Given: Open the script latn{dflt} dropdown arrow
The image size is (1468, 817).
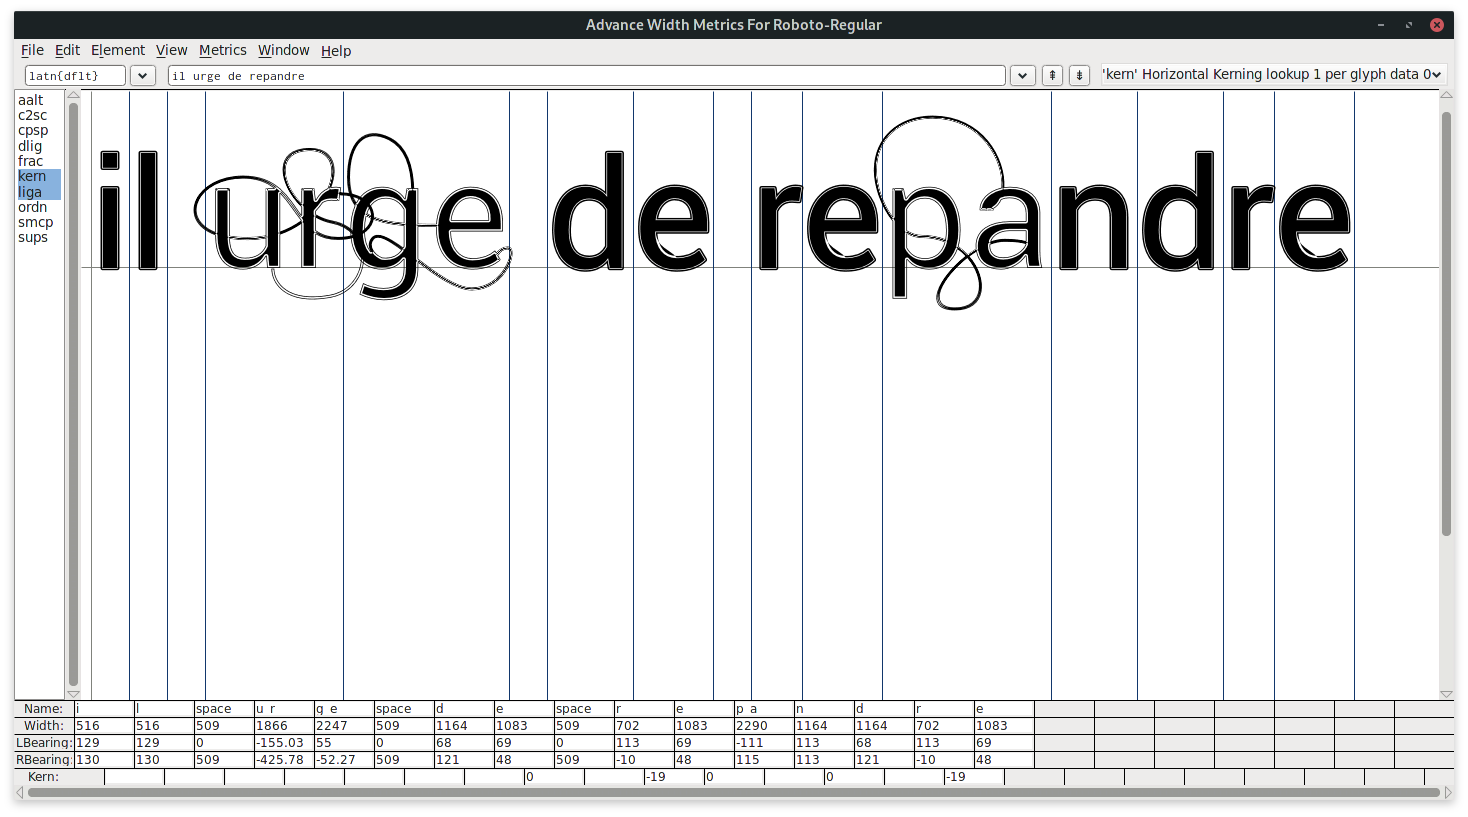Looking at the screenshot, I should click(142, 75).
